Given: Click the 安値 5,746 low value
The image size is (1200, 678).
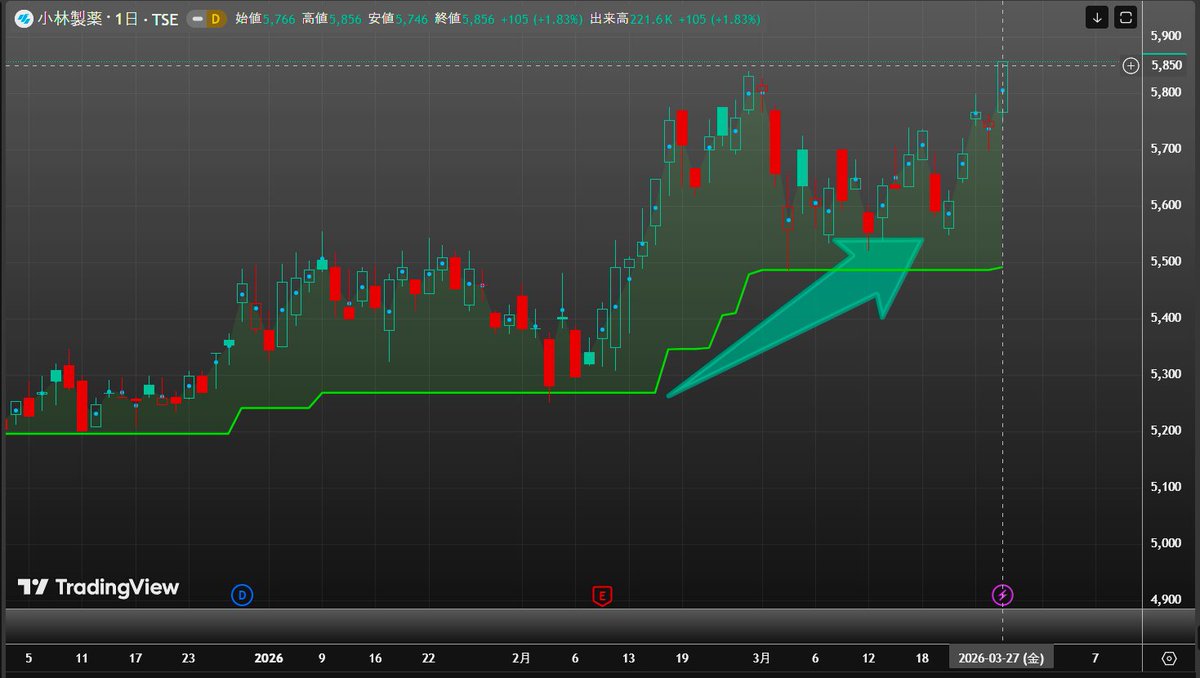Looking at the screenshot, I should pos(398,19).
